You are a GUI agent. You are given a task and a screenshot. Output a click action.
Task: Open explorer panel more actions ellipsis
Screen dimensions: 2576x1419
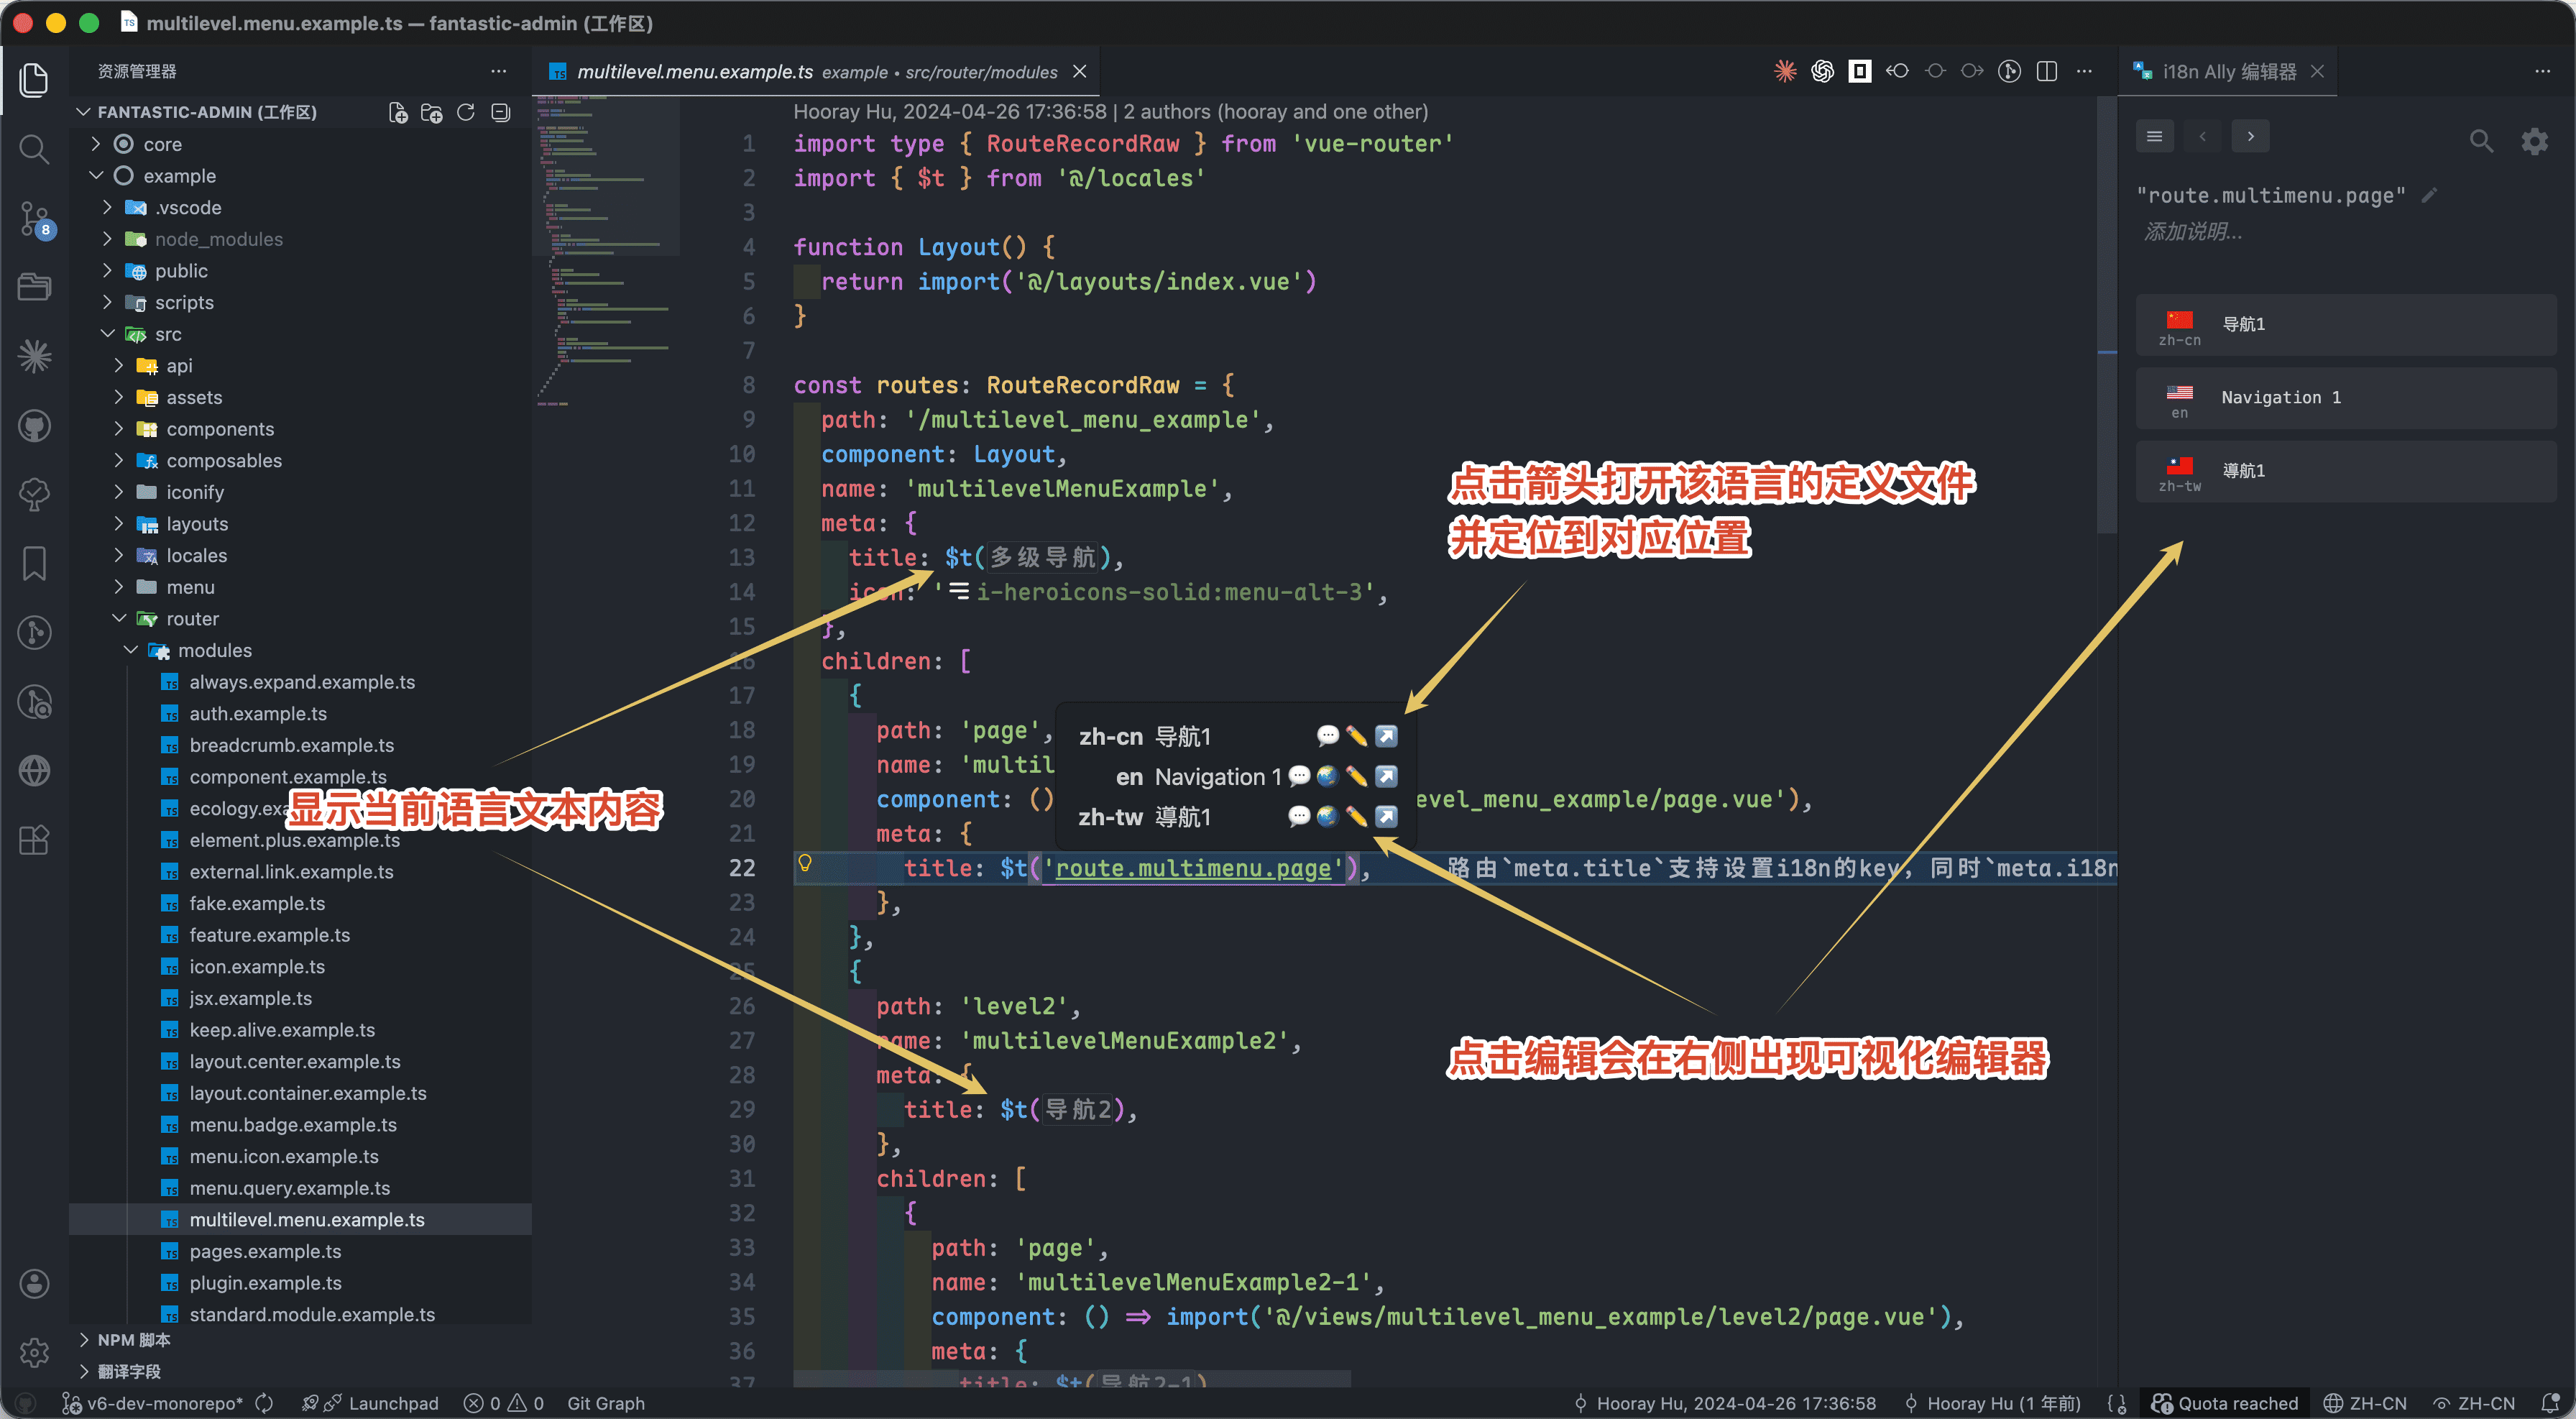(498, 71)
